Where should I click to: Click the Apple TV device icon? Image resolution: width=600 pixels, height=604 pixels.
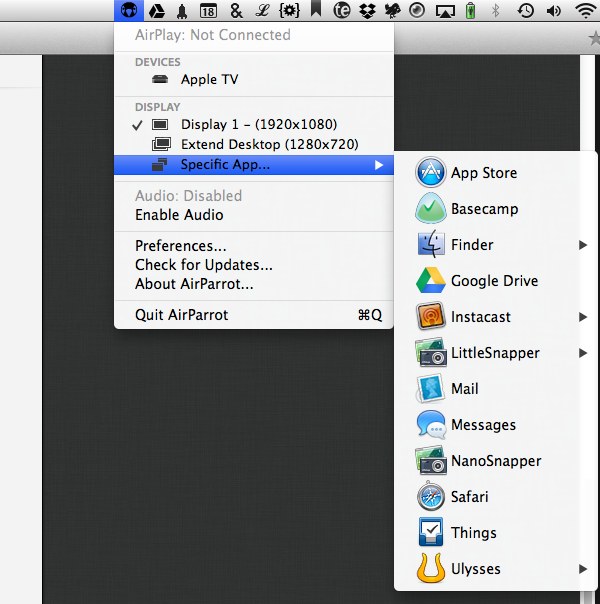160,79
